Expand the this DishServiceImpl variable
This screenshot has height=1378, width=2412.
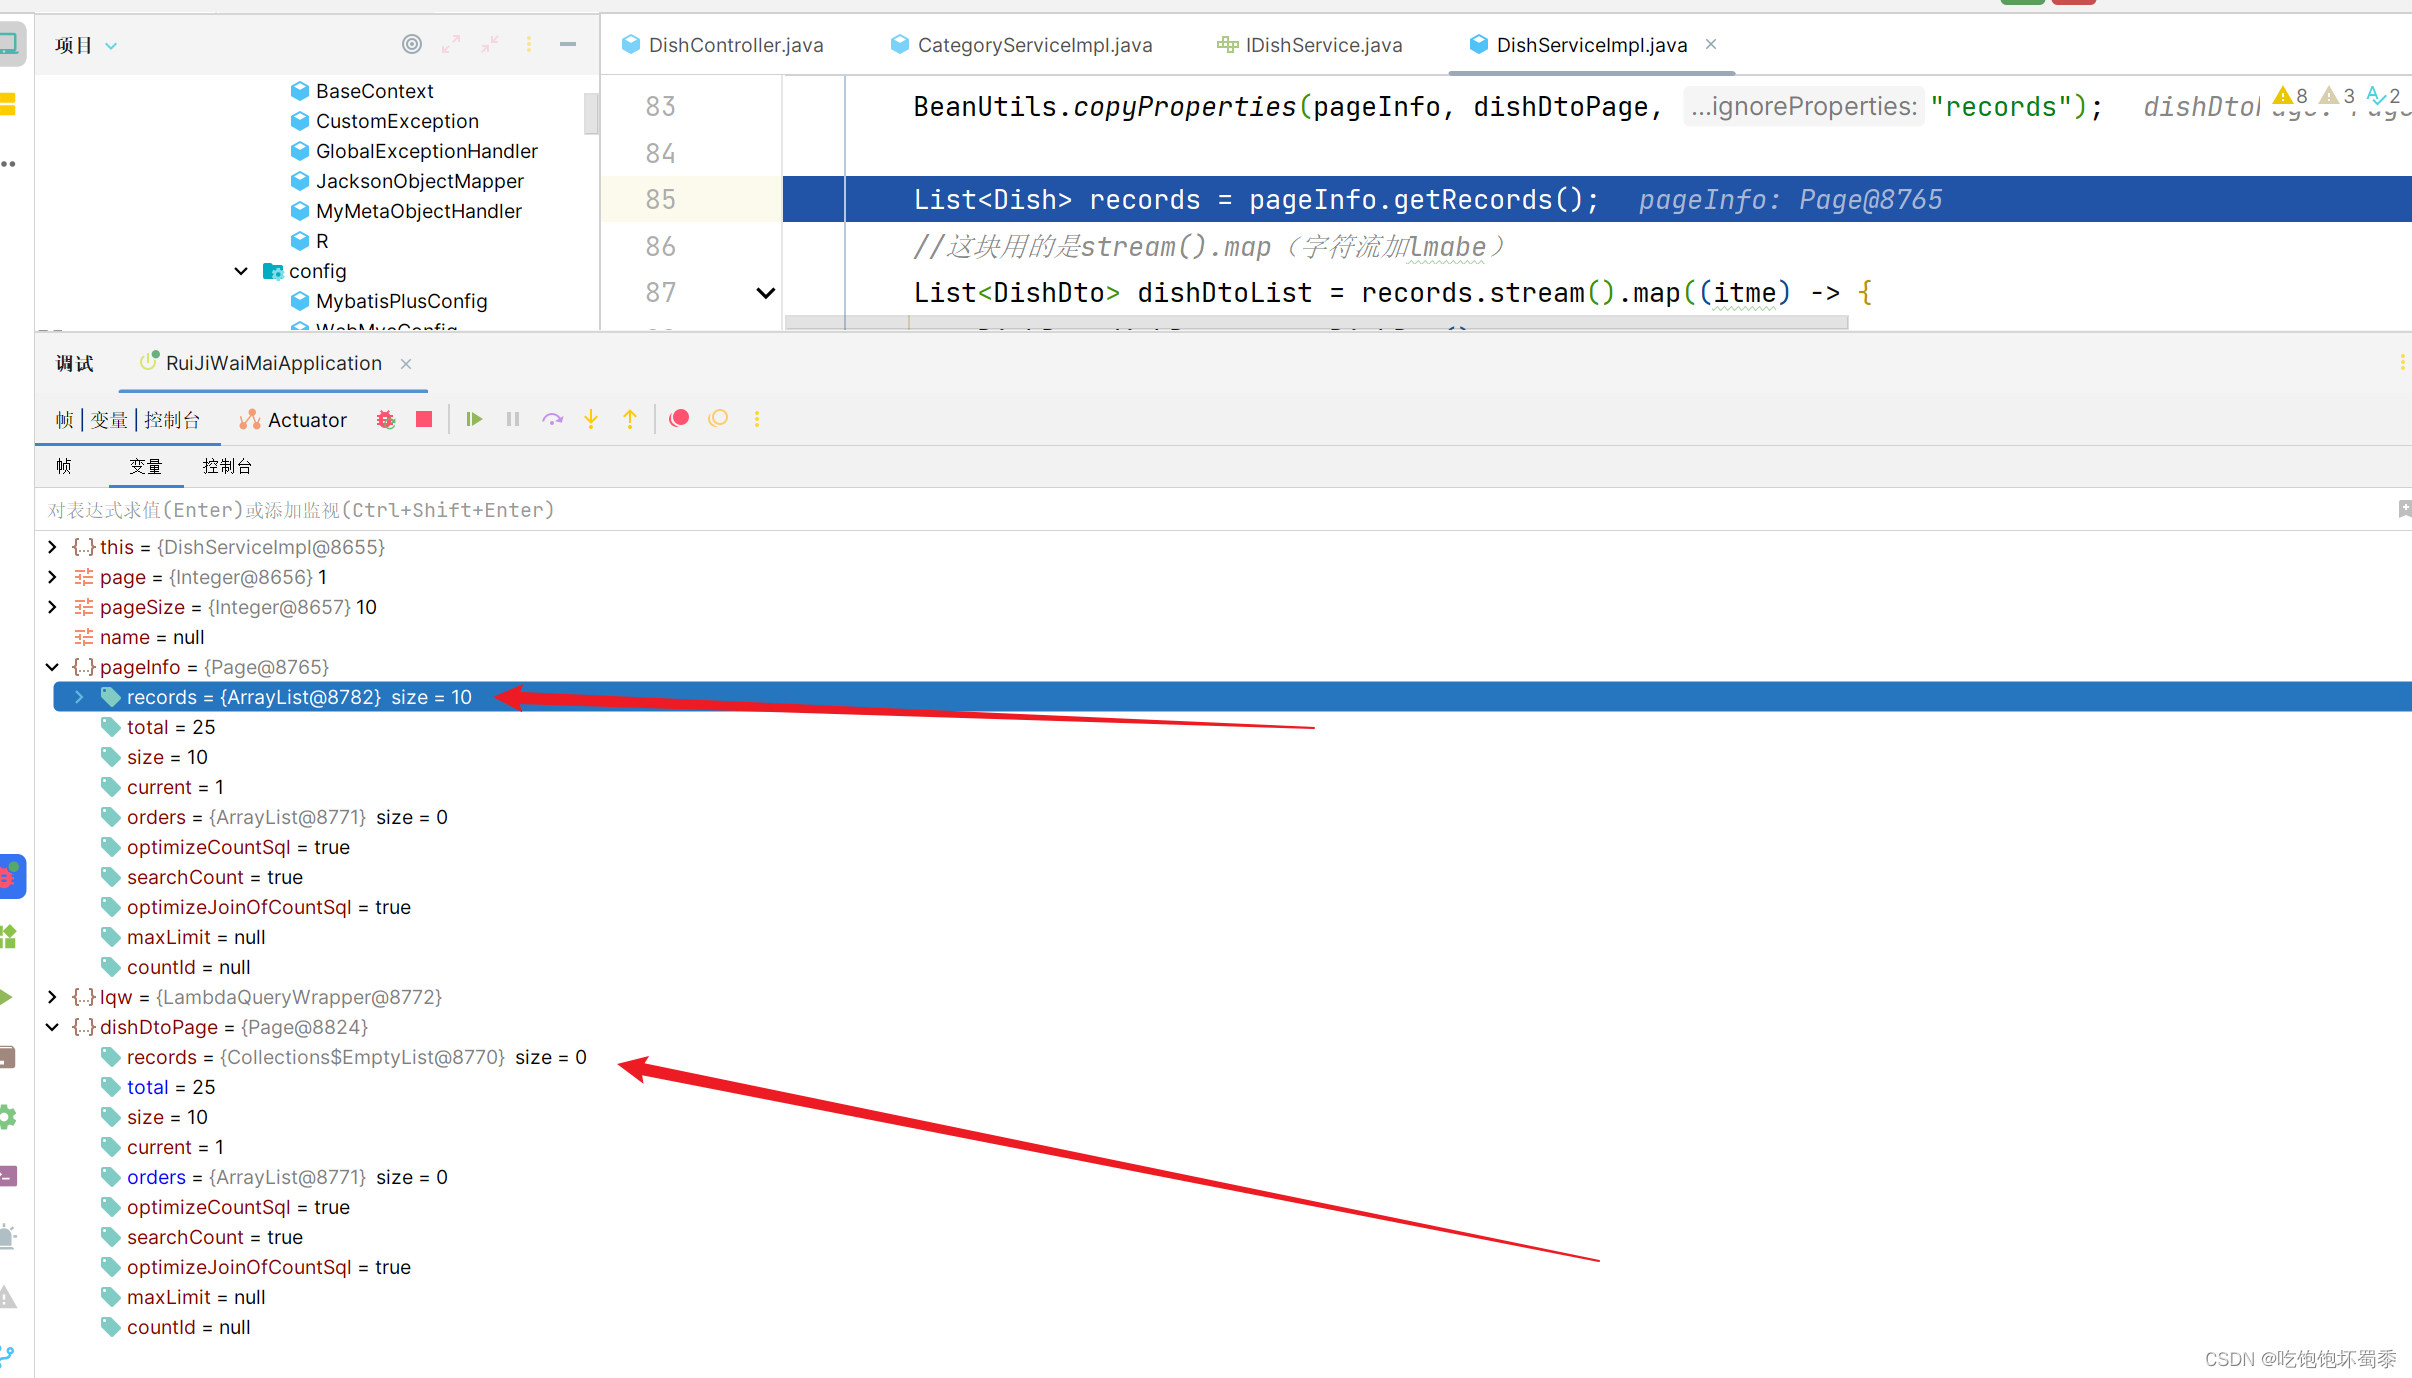[x=52, y=547]
